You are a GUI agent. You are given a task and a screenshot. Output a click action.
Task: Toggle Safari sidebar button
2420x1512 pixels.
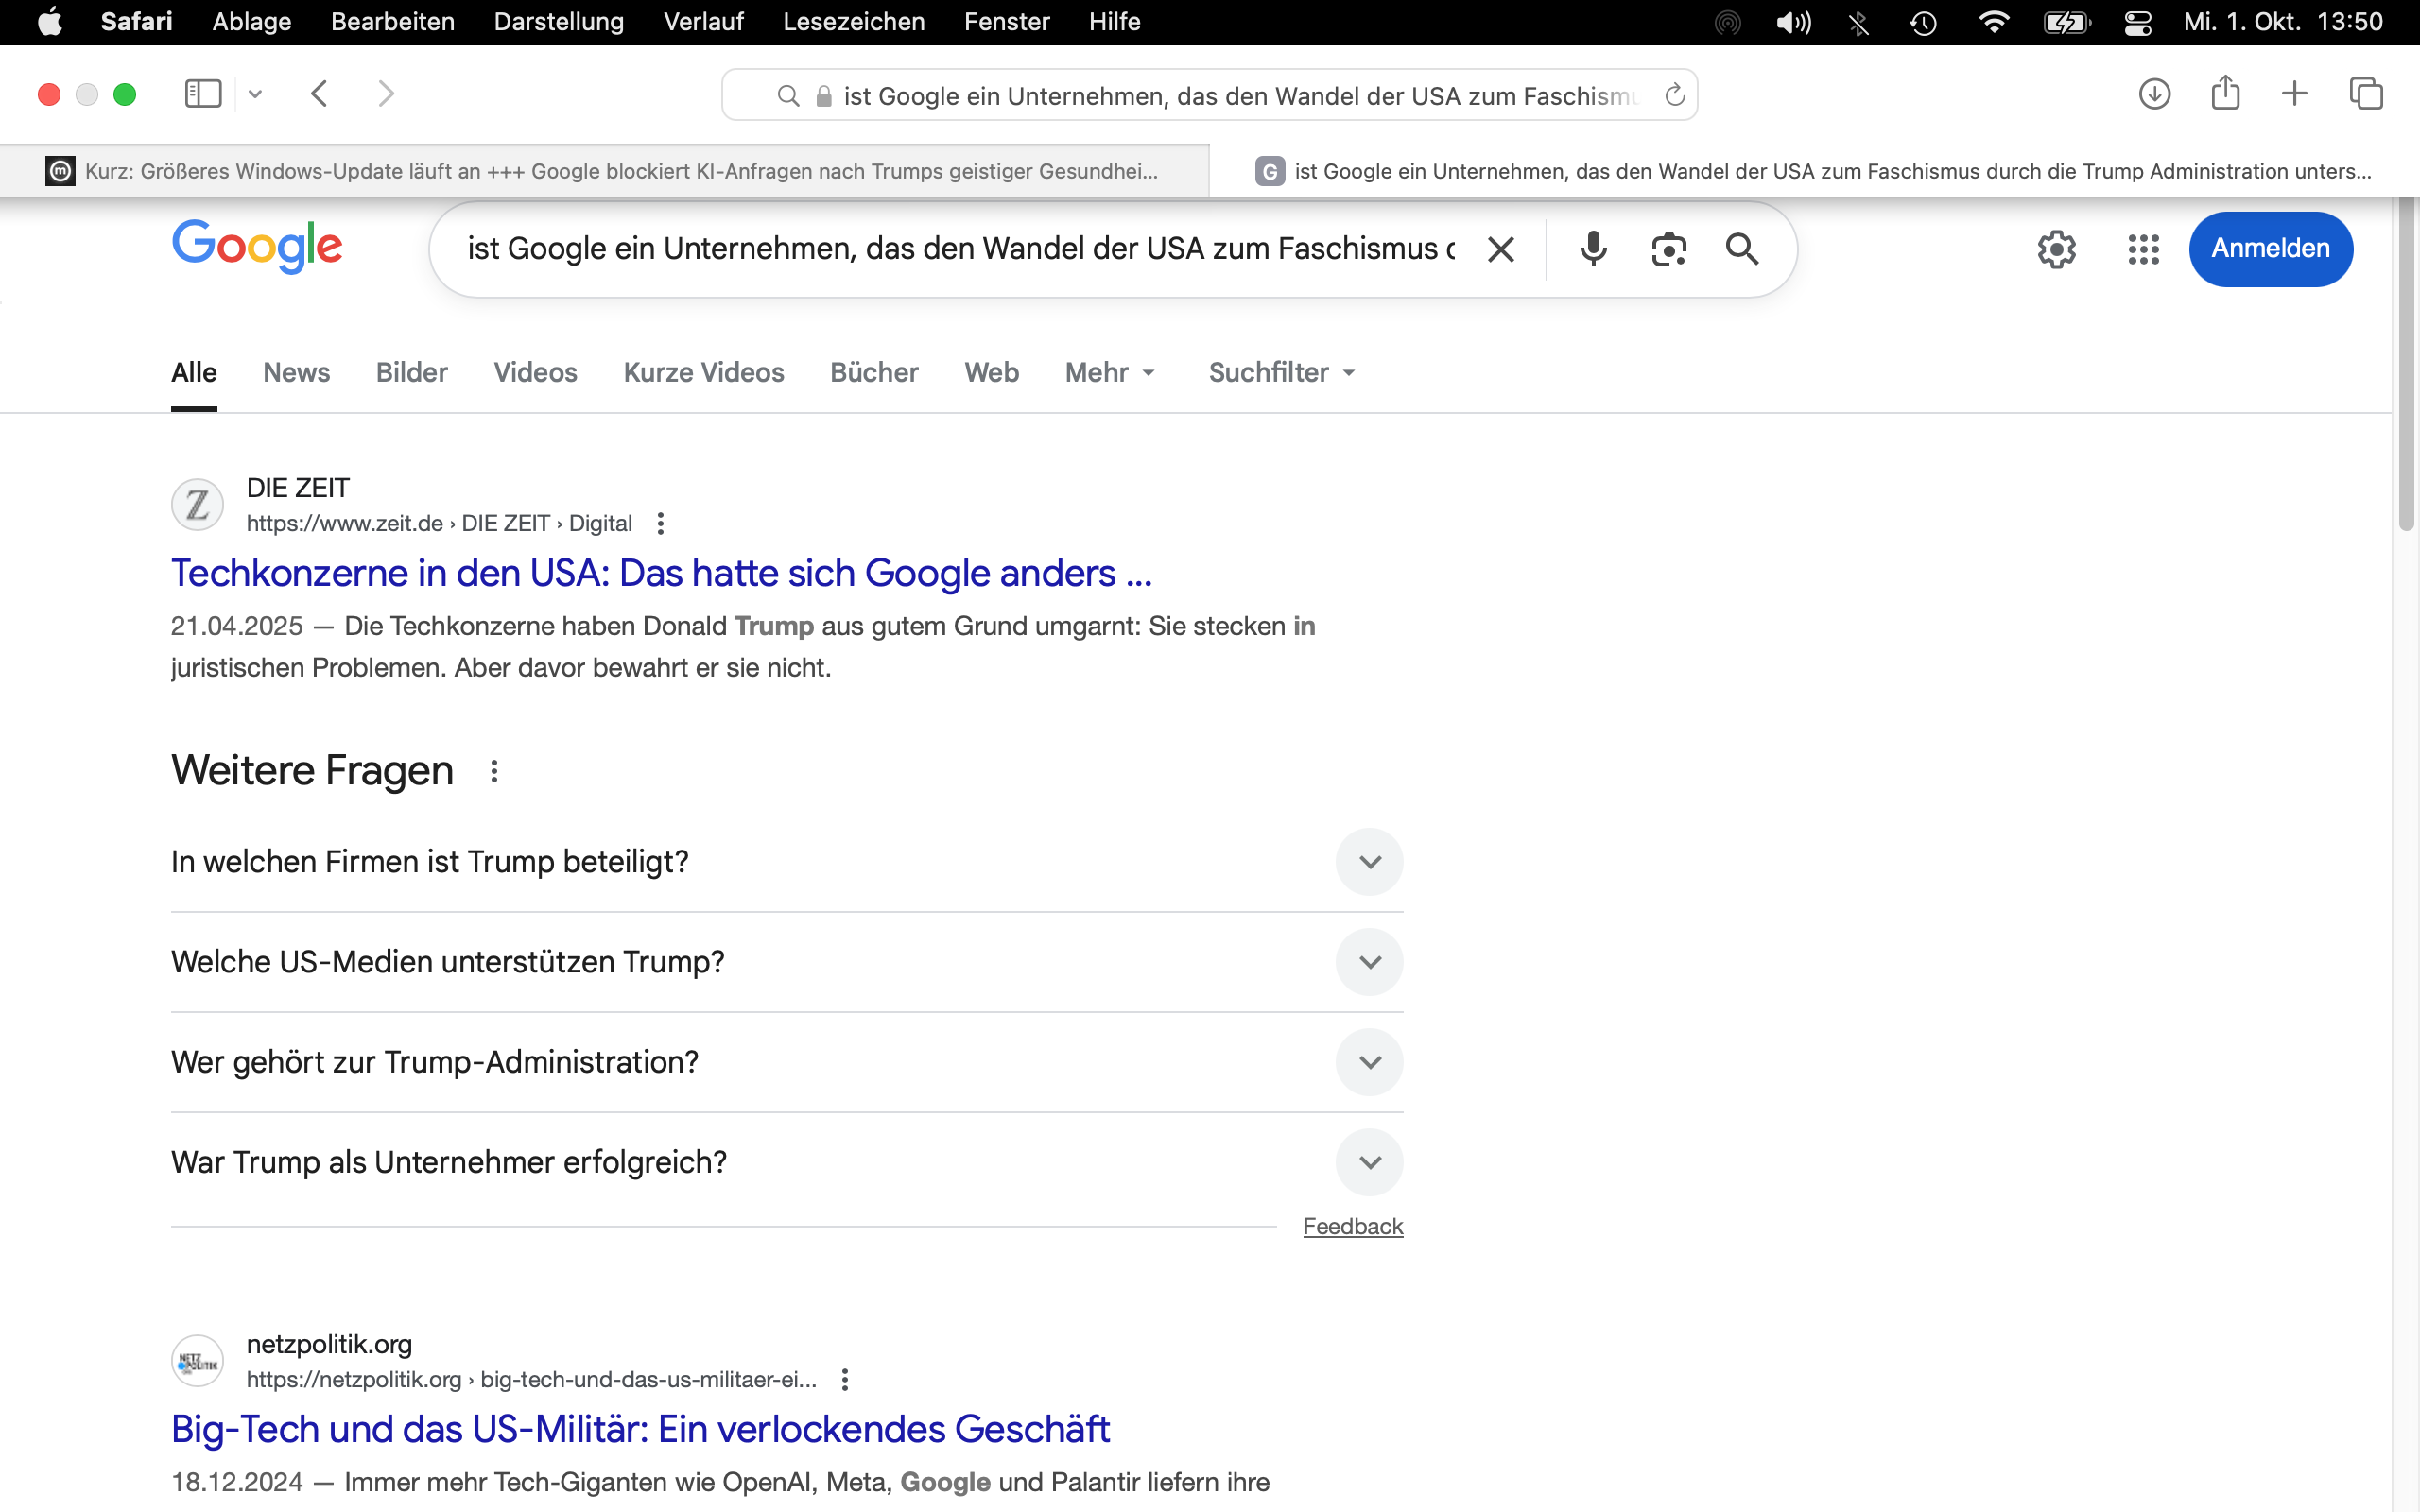pyautogui.click(x=203, y=94)
